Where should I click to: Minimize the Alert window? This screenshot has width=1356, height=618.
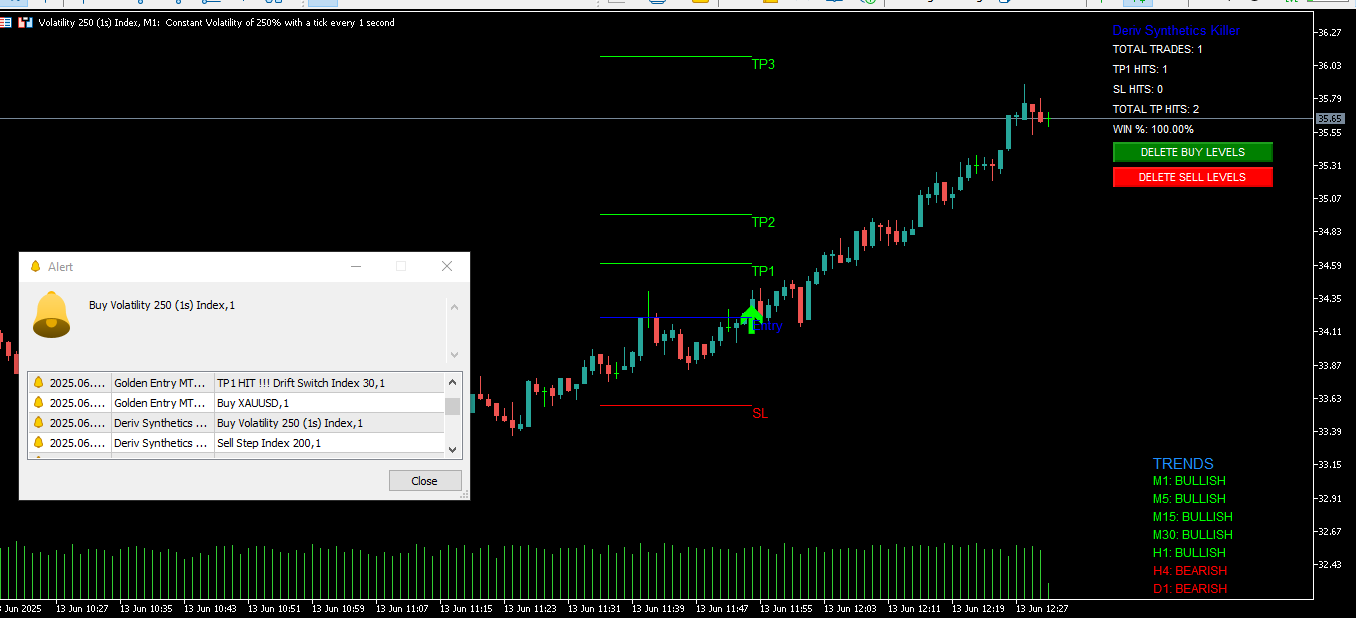click(x=355, y=266)
